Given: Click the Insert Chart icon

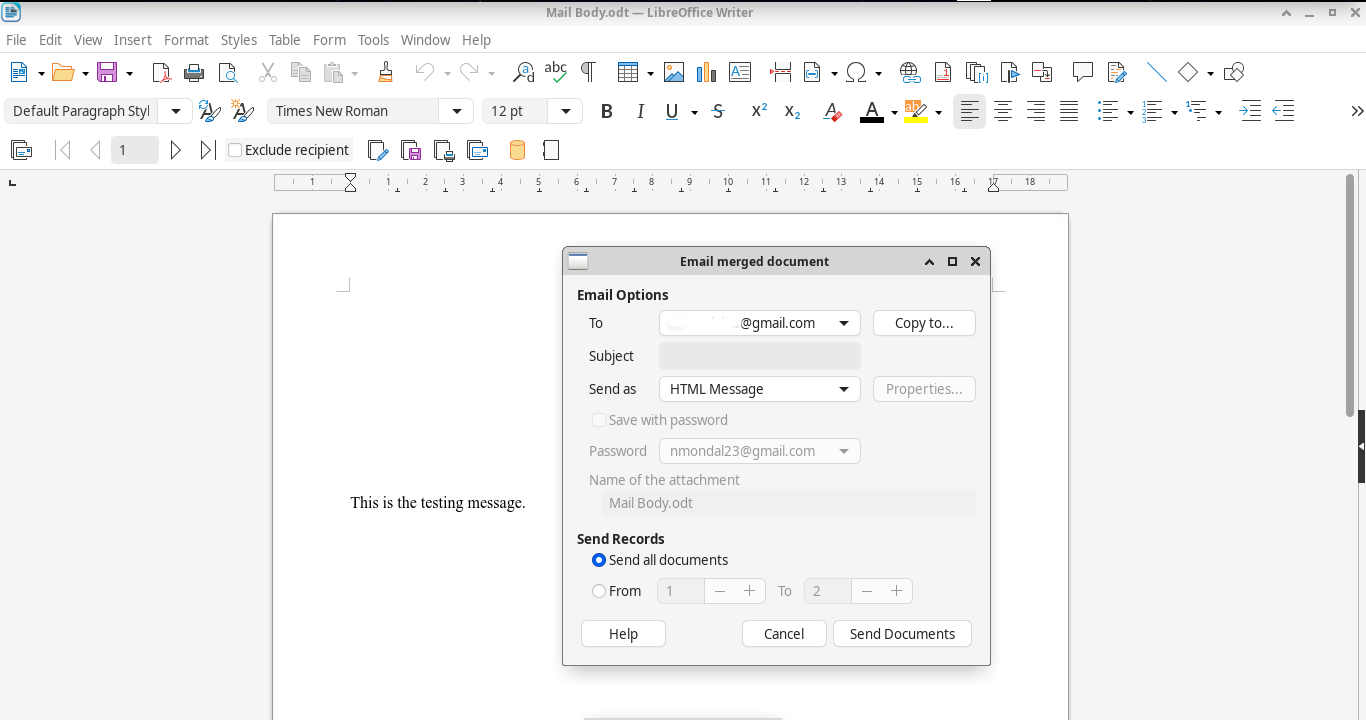Looking at the screenshot, I should tap(706, 72).
